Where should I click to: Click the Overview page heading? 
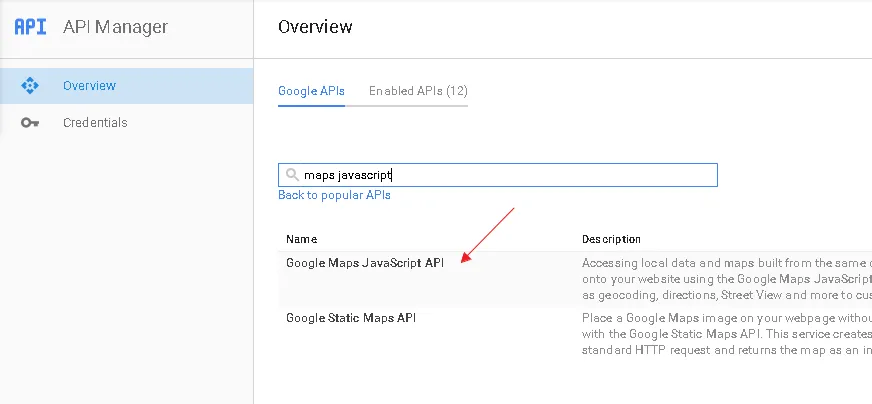coord(315,26)
